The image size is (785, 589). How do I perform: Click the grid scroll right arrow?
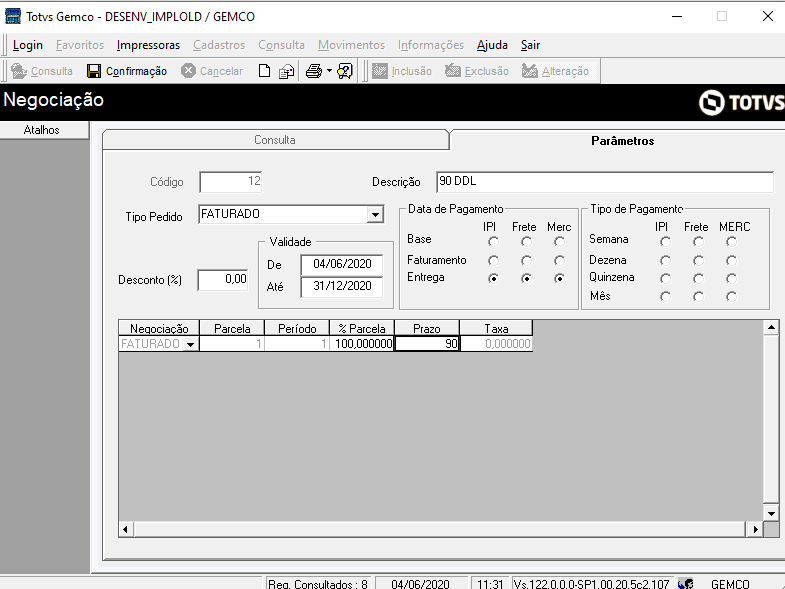point(755,529)
